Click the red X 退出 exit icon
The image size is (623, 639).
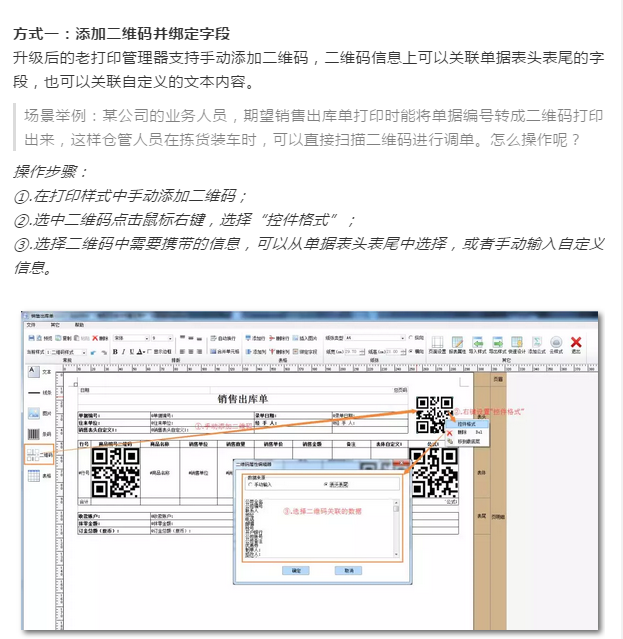pos(576,342)
